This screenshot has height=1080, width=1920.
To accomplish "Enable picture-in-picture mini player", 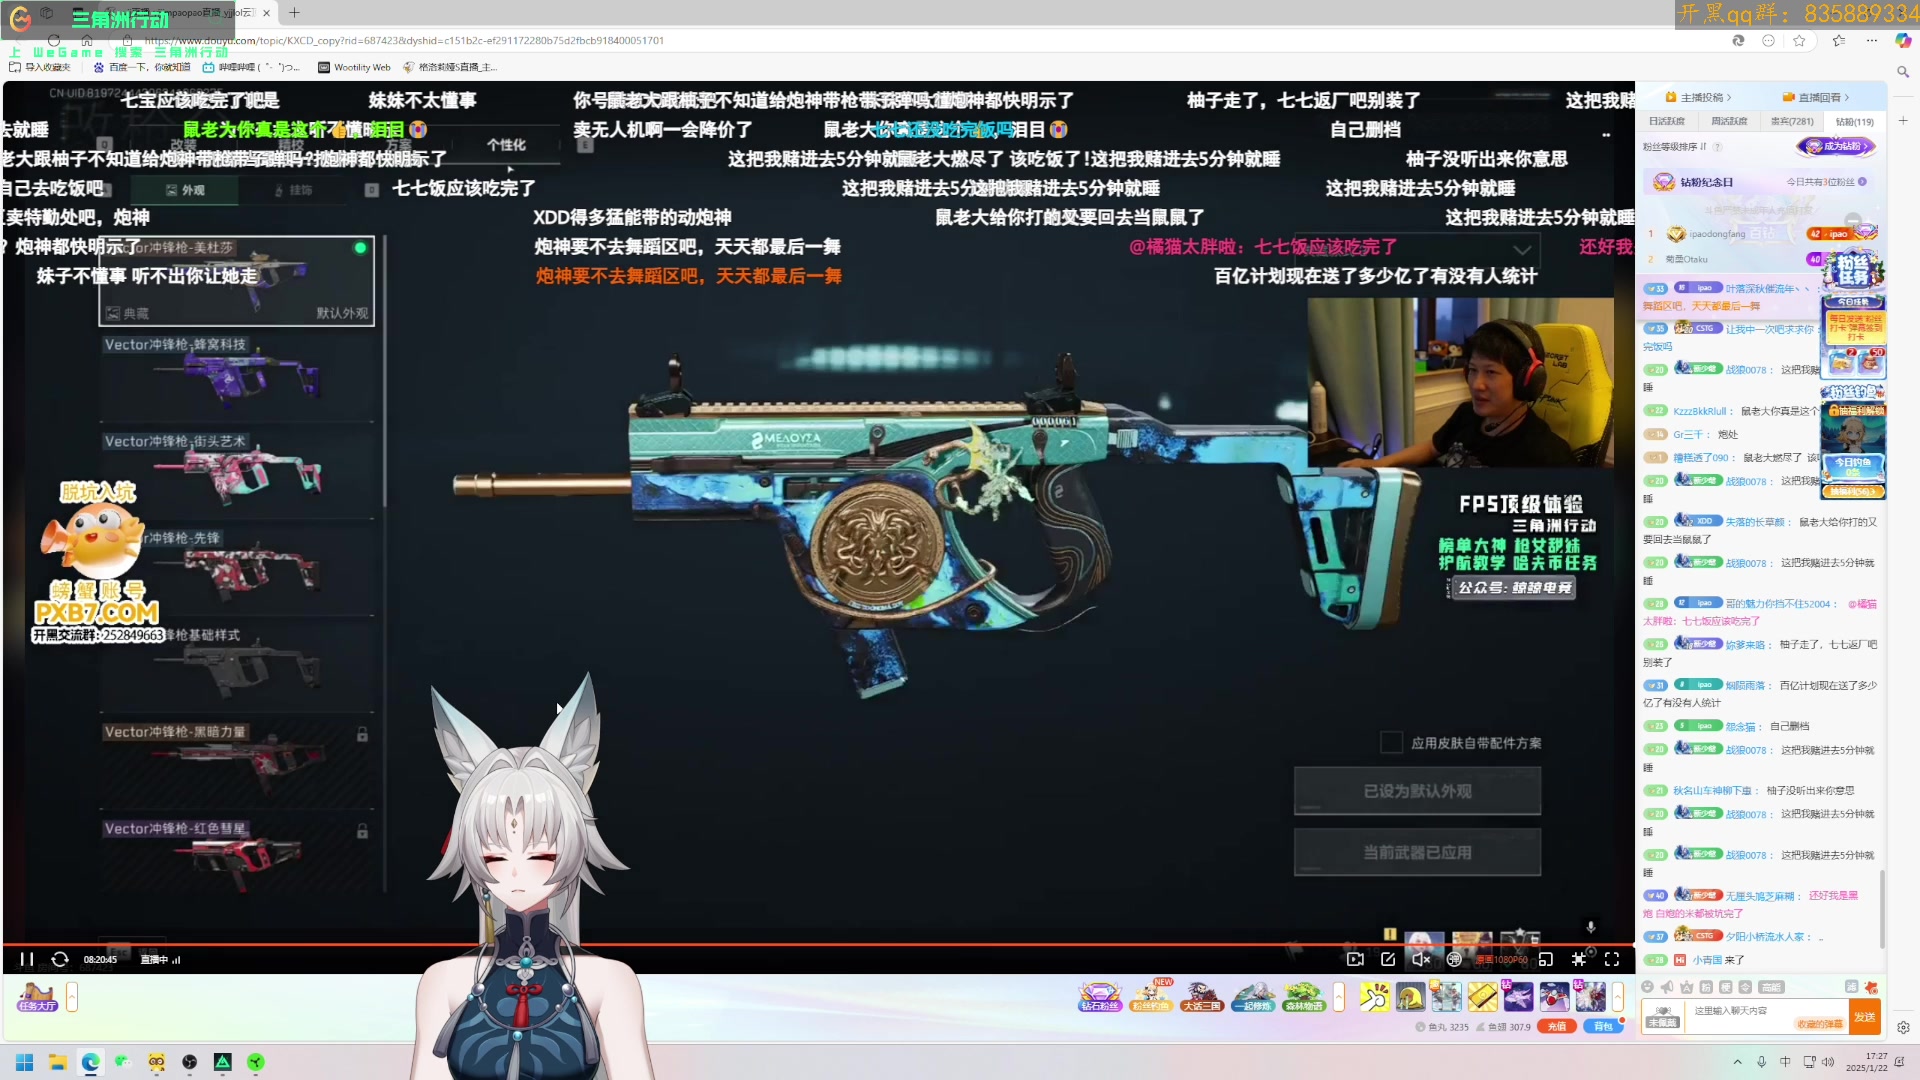I will click(1546, 959).
